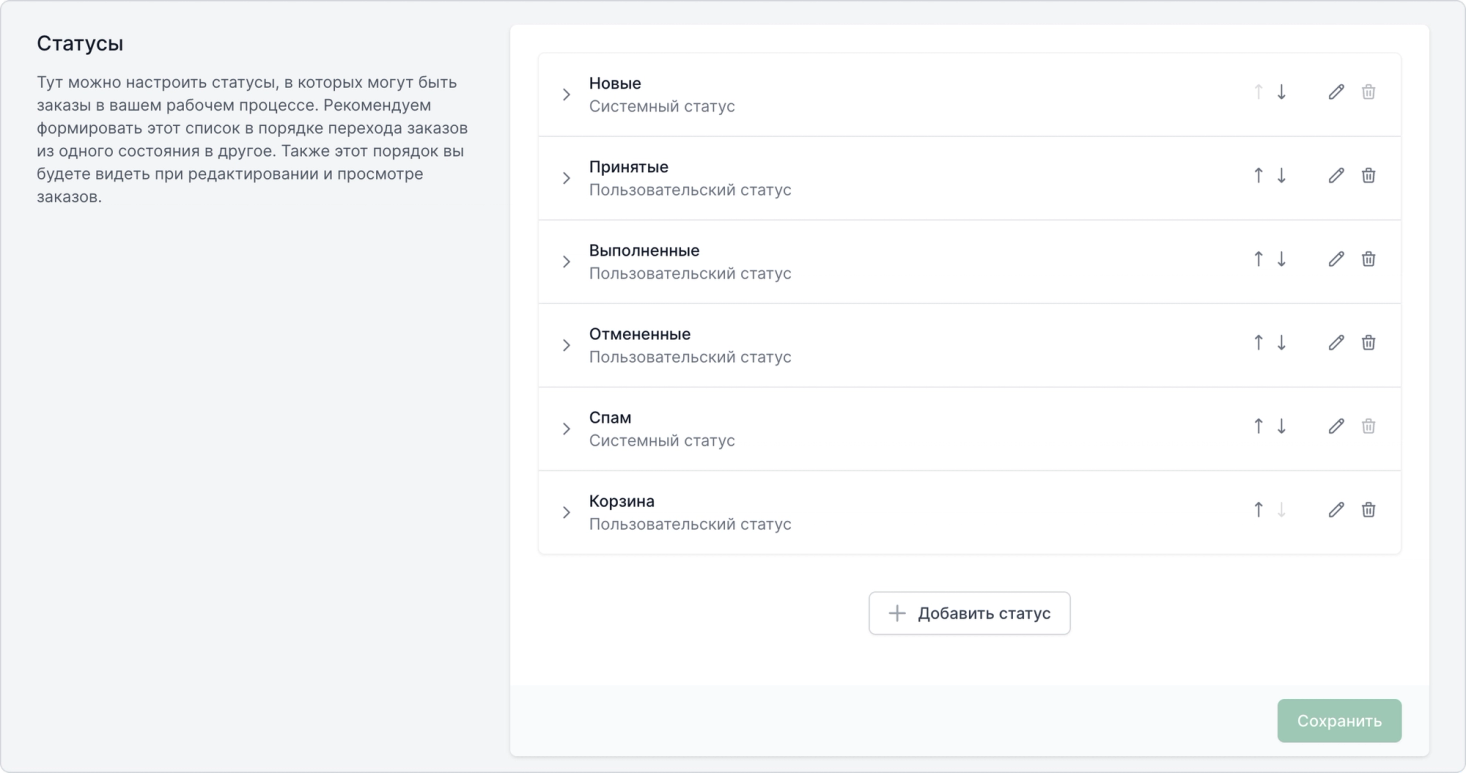Expand the Принятые status row
The width and height of the screenshot is (1466, 773).
[566, 178]
